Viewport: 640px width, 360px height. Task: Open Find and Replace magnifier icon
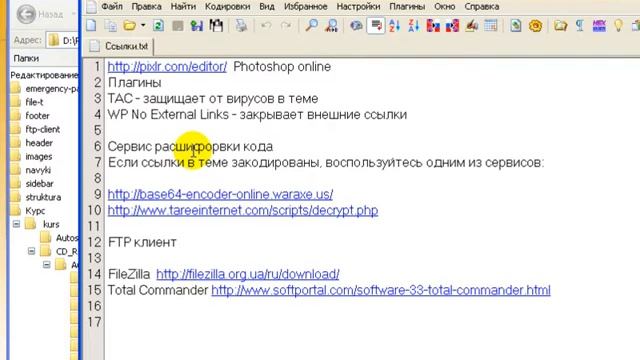[331, 26]
